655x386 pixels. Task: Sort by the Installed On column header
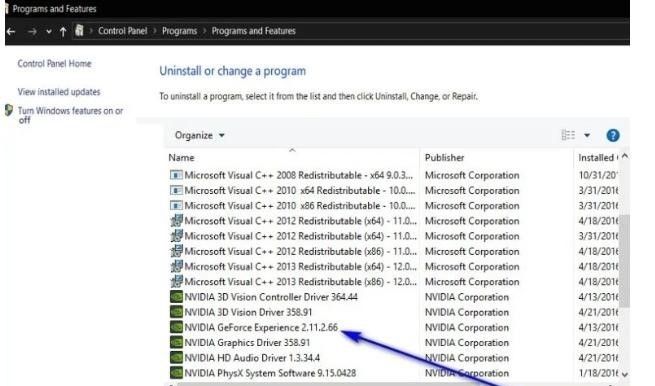point(598,158)
